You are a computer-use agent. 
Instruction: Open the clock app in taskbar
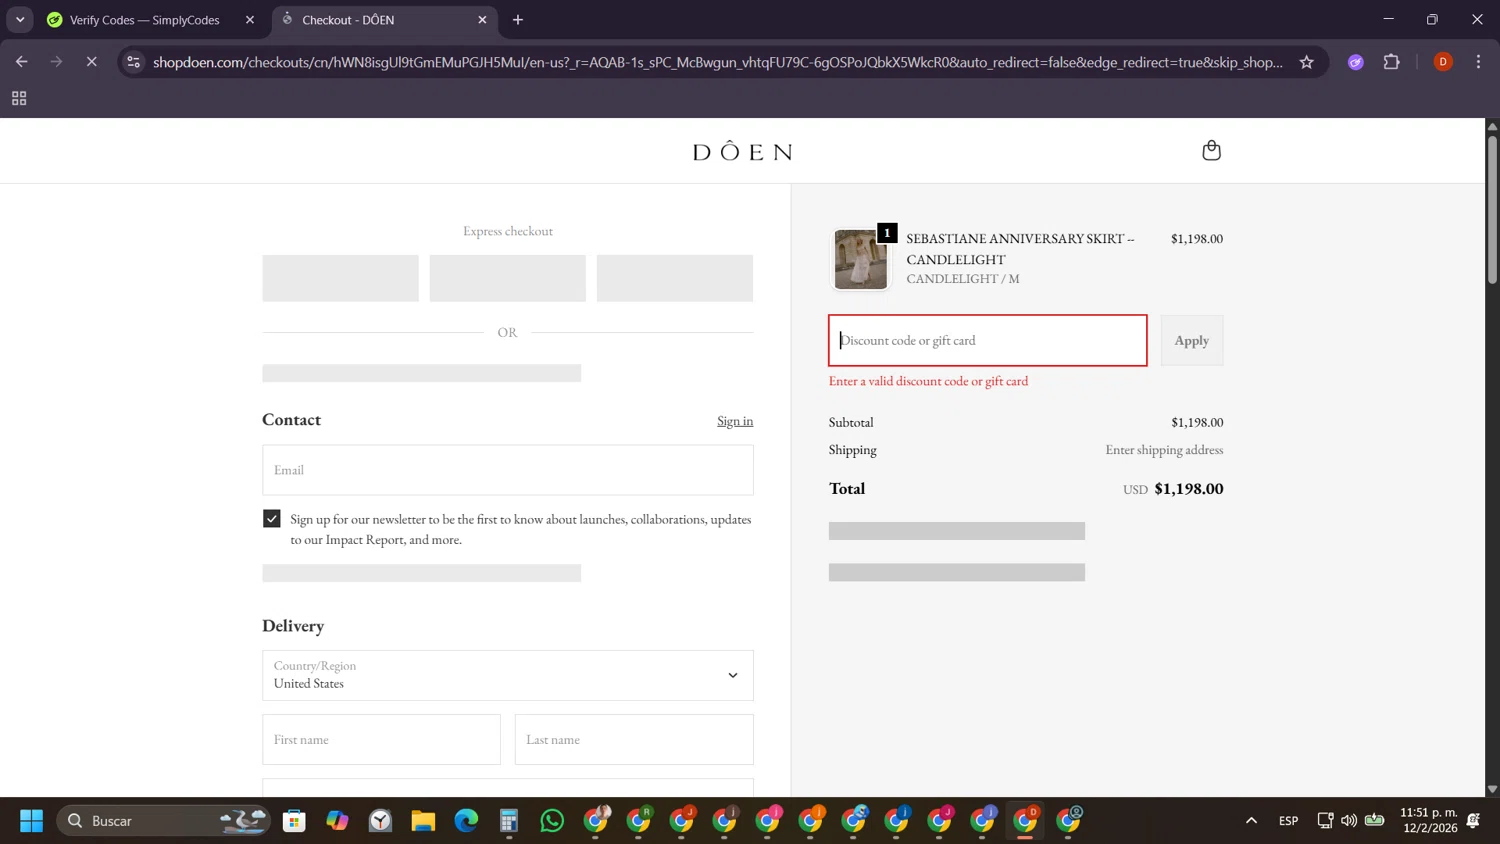380,821
